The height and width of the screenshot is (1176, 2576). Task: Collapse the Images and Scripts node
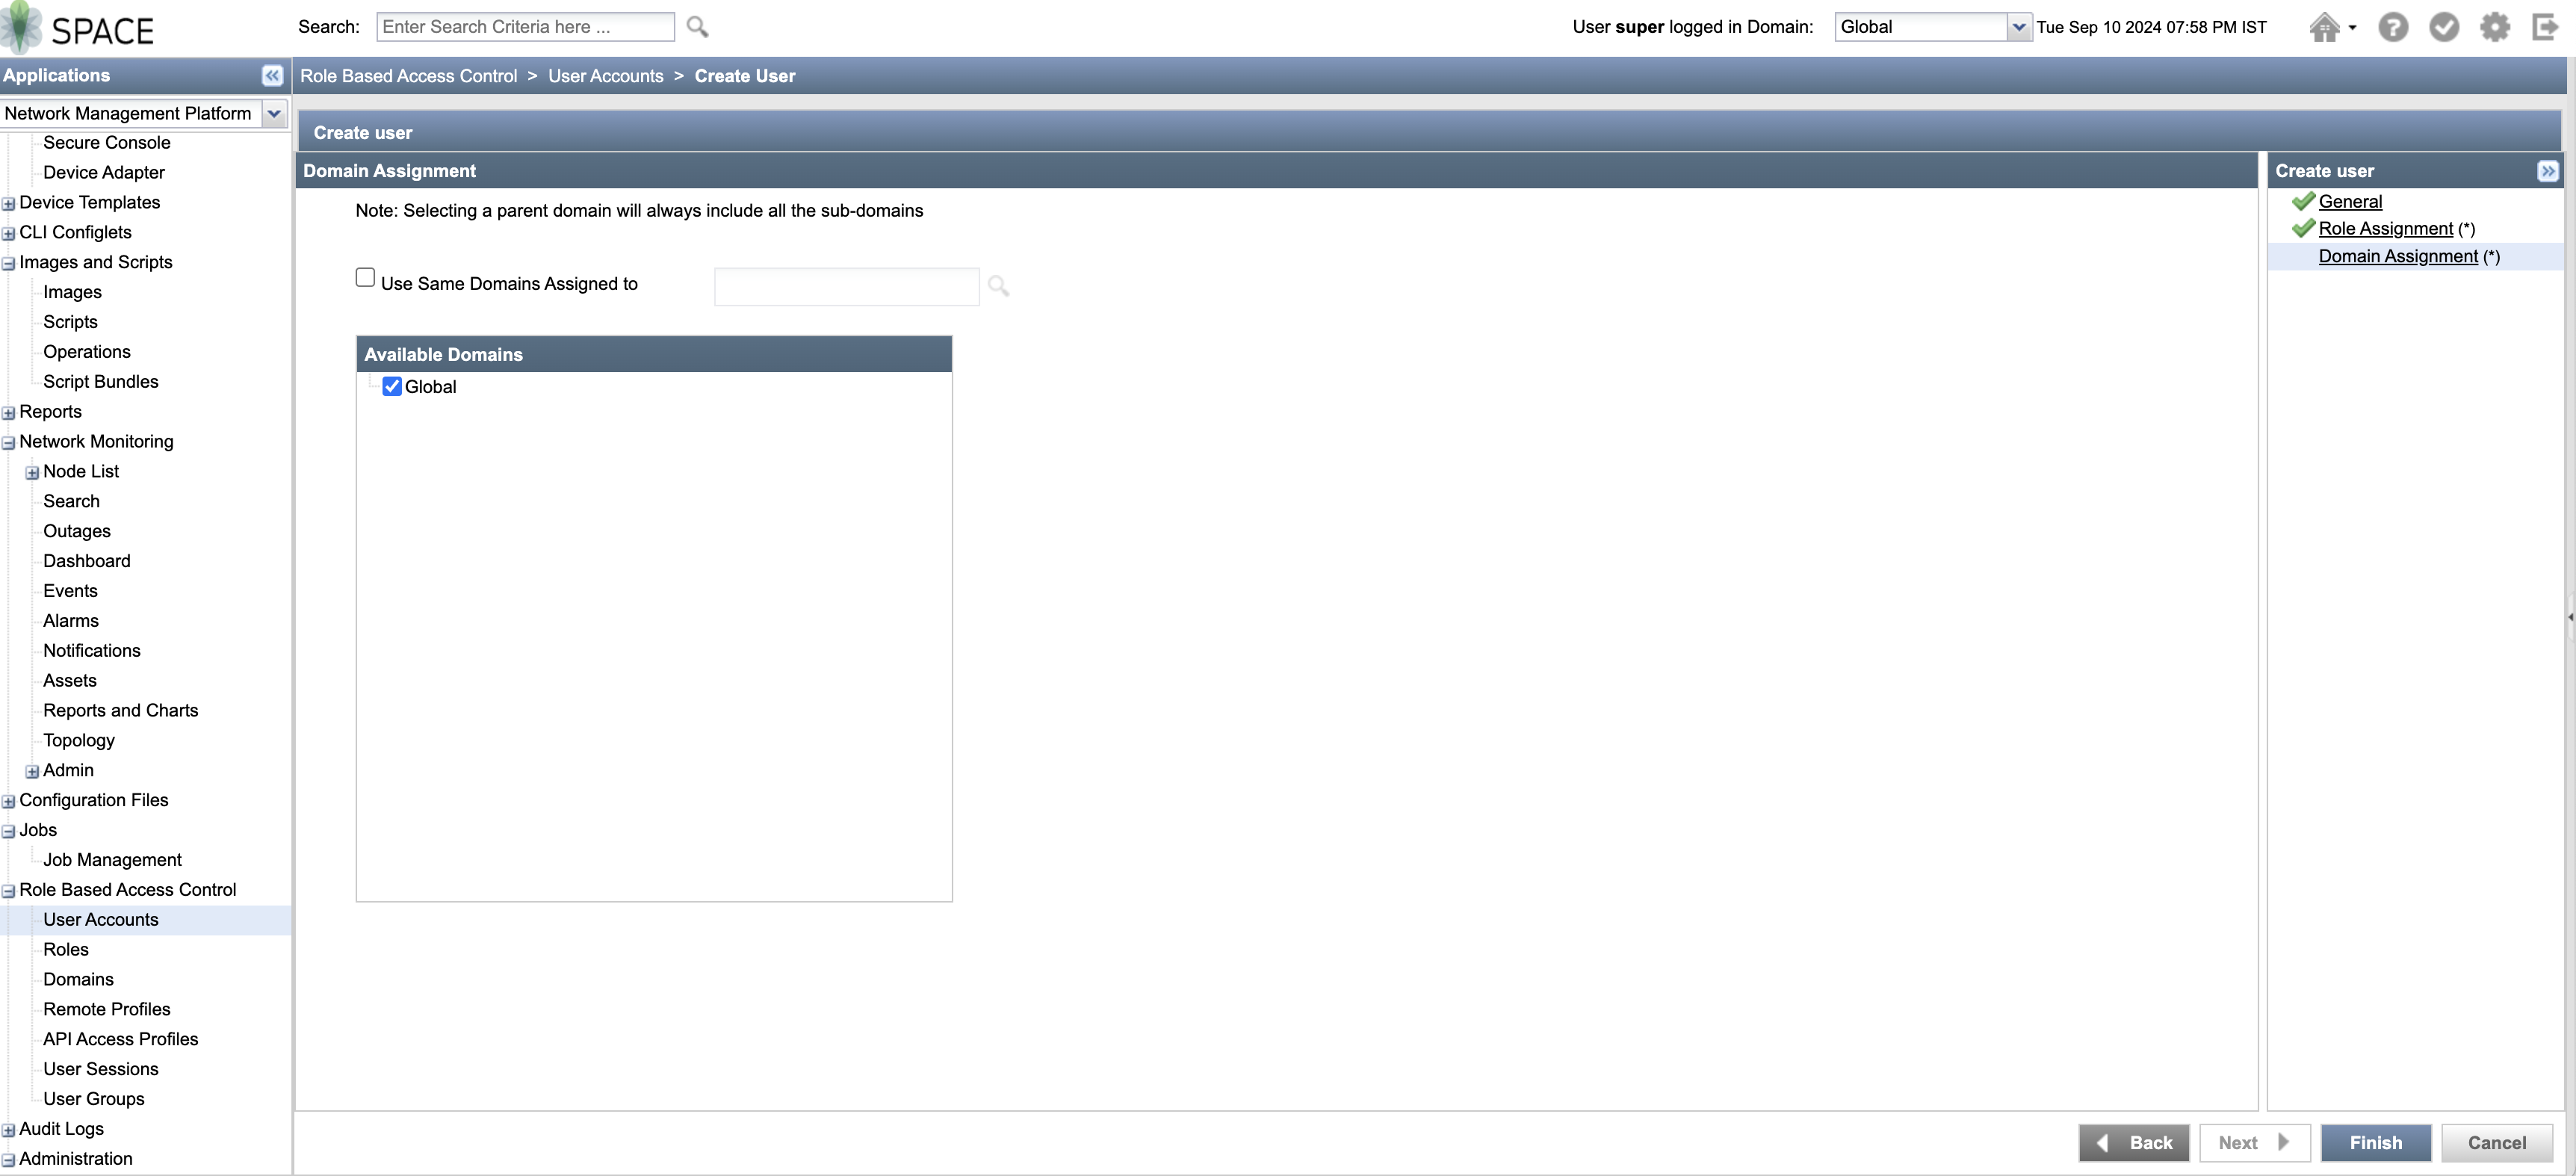tap(9, 264)
